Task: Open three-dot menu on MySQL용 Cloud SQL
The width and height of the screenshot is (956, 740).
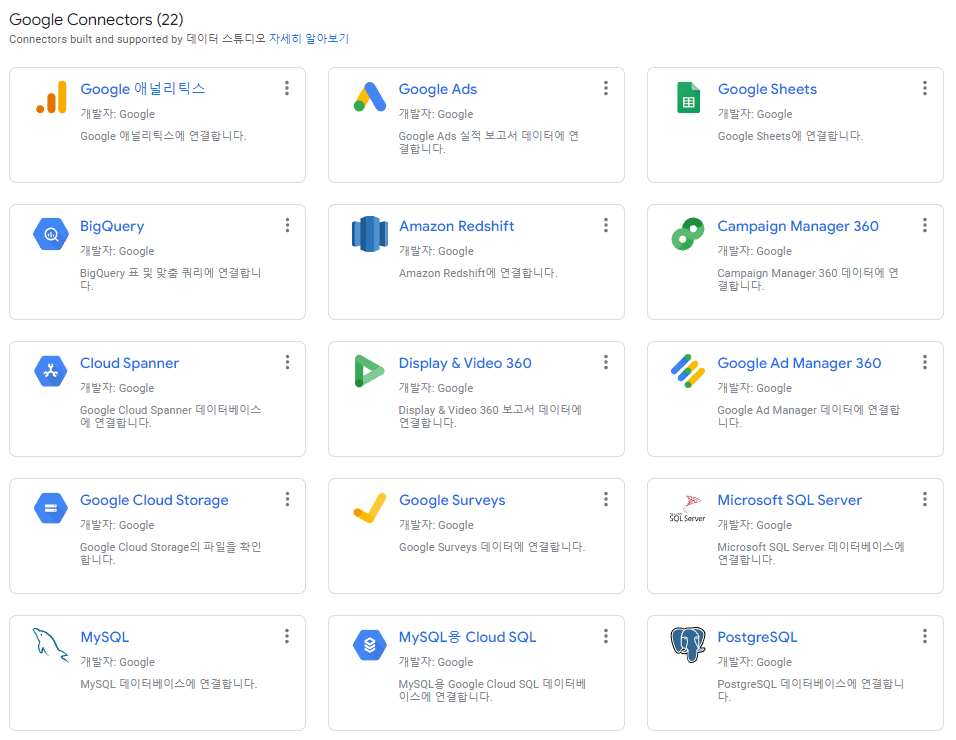Action: coord(605,636)
